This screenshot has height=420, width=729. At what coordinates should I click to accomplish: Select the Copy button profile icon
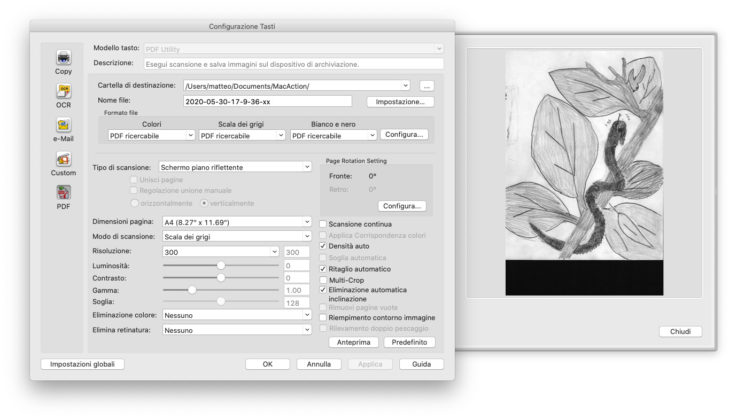pos(64,58)
